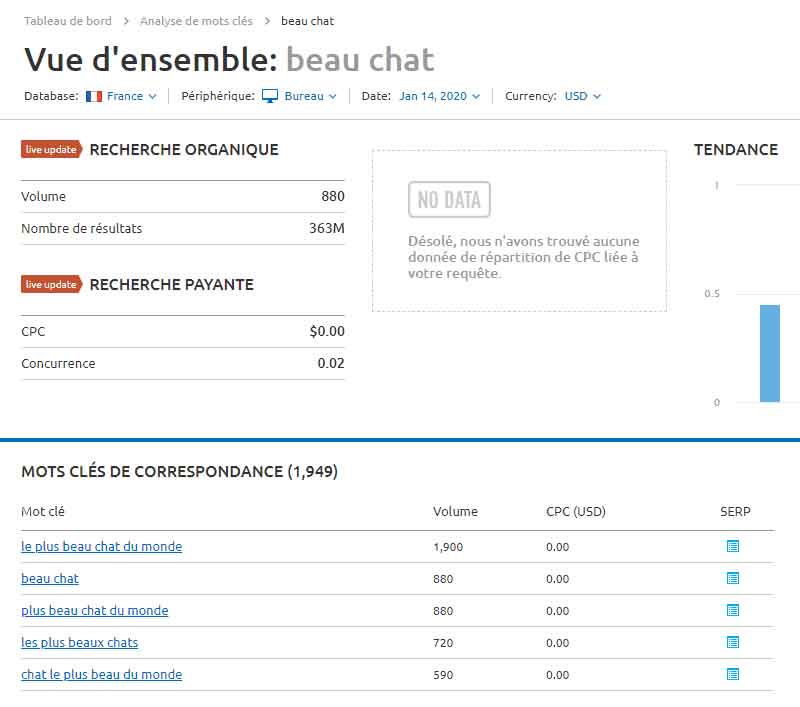
Task: Open SERP icon in 'beau chat' row
Action: click(733, 578)
